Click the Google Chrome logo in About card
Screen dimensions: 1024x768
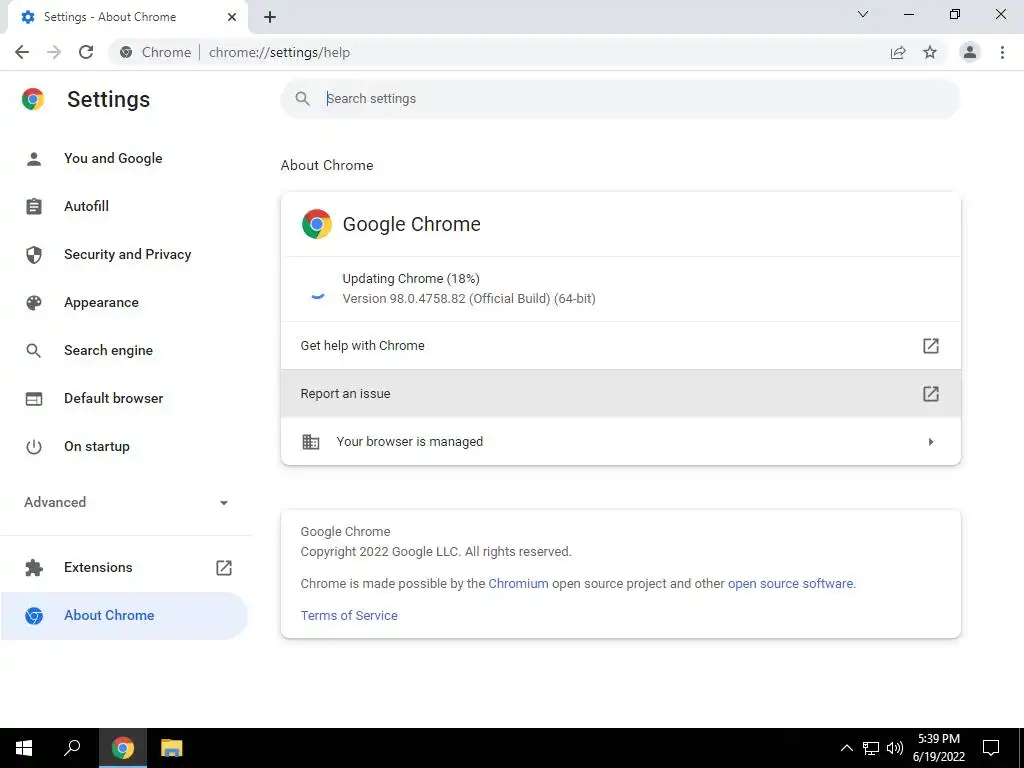pos(317,224)
